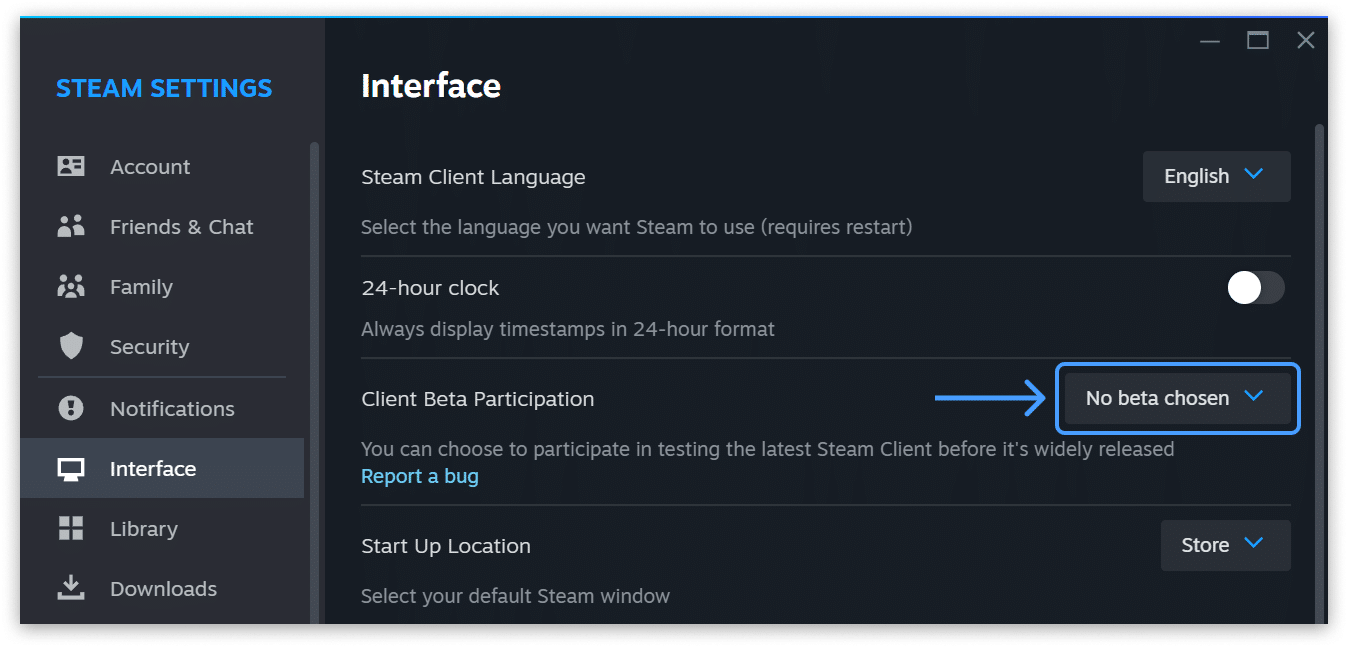Click the Library grid icon
Image resolution: width=1348 pixels, height=648 pixels.
point(71,529)
